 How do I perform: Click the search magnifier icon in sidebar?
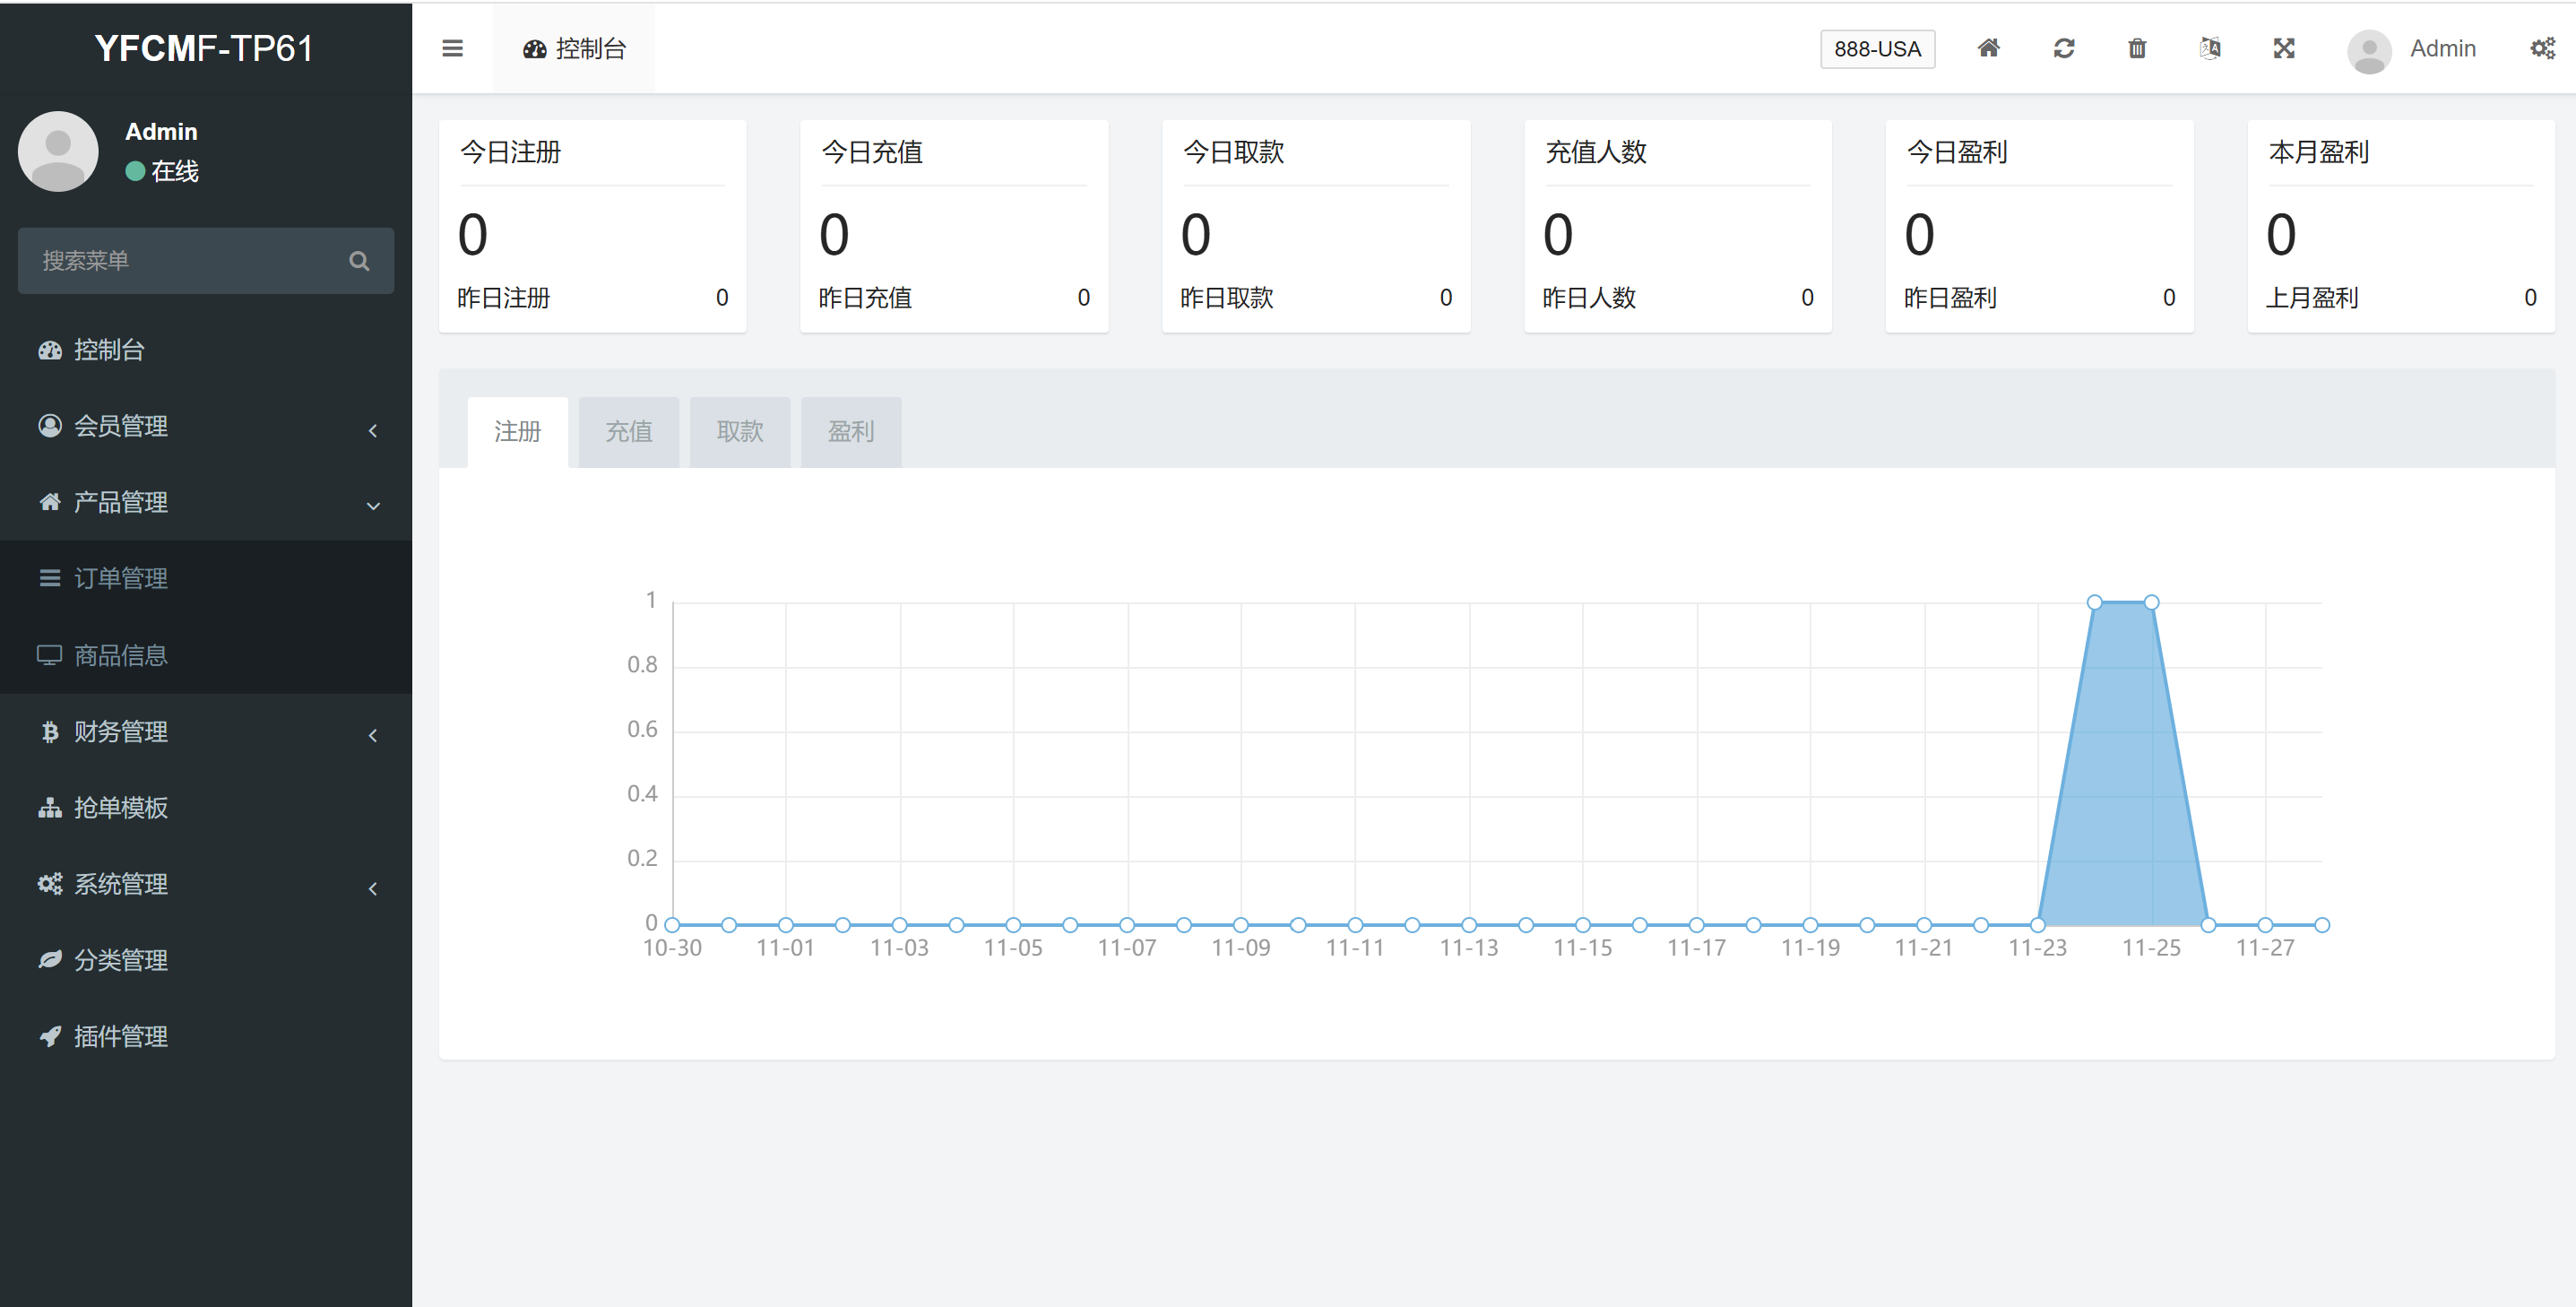click(359, 261)
